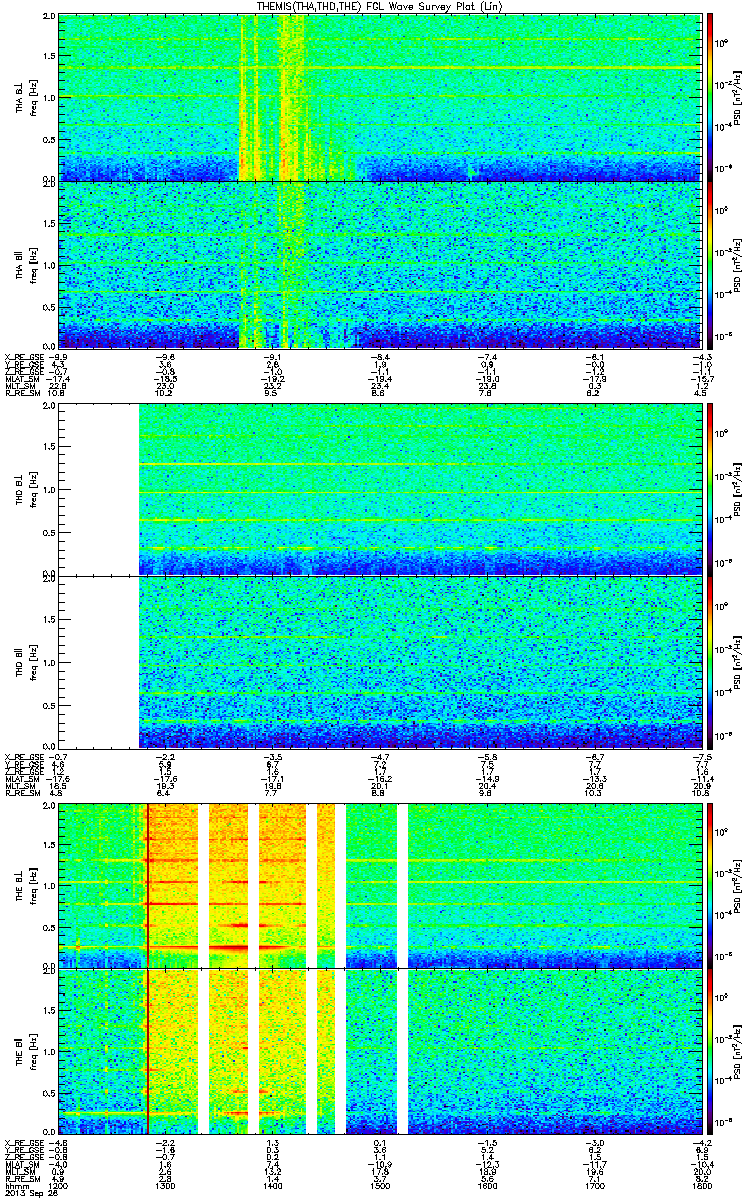Select the THA B-perpendicular spectrogram panel

[x=378, y=97]
